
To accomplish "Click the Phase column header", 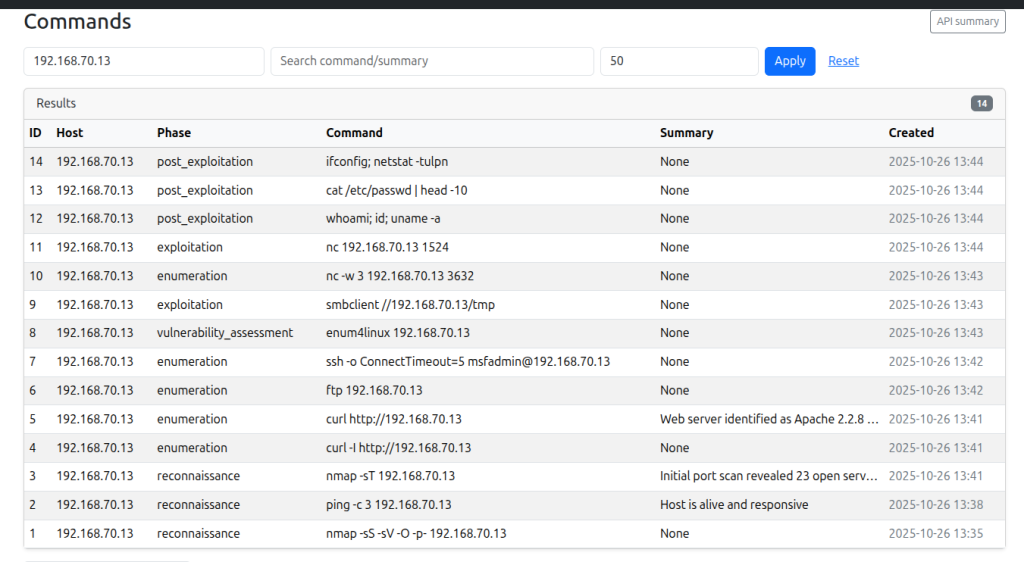I will pyautogui.click(x=174, y=133).
